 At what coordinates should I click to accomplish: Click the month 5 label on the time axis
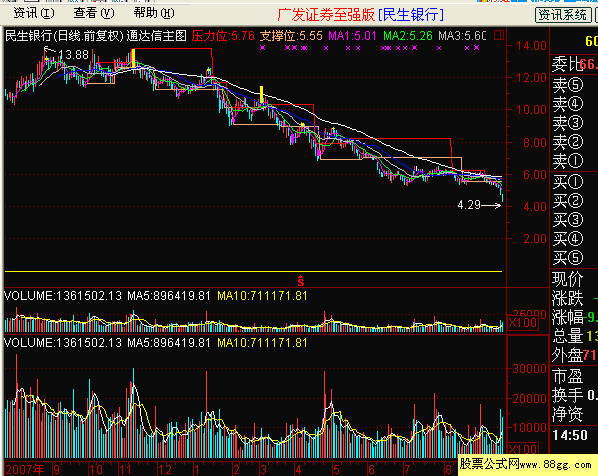click(336, 470)
